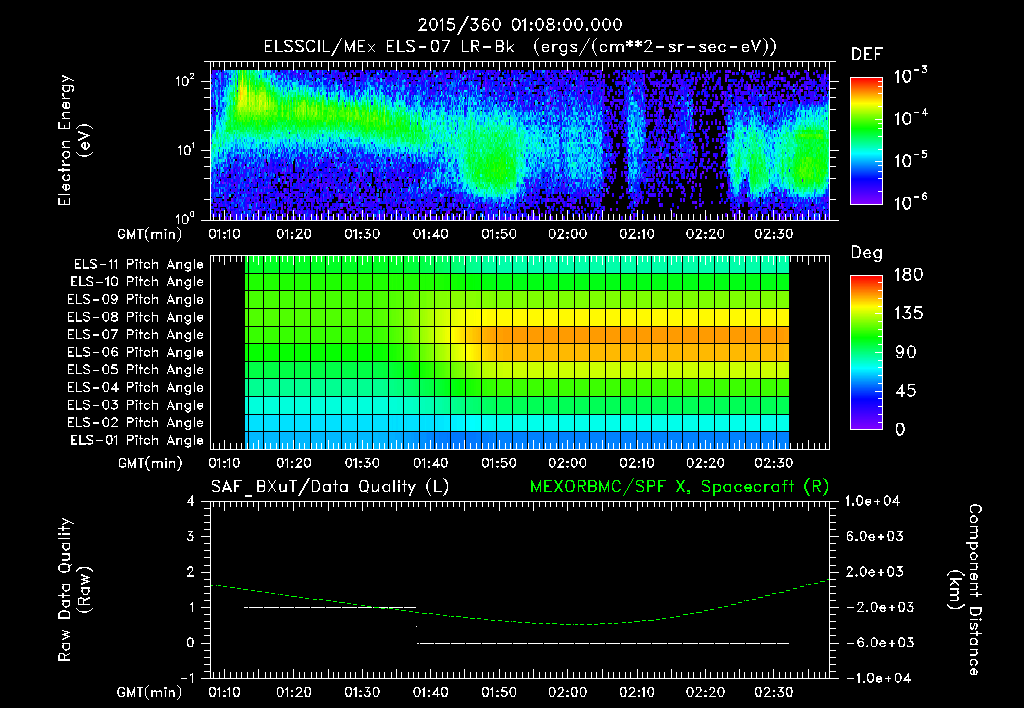Click the 90 value on Deg scale

click(905, 352)
